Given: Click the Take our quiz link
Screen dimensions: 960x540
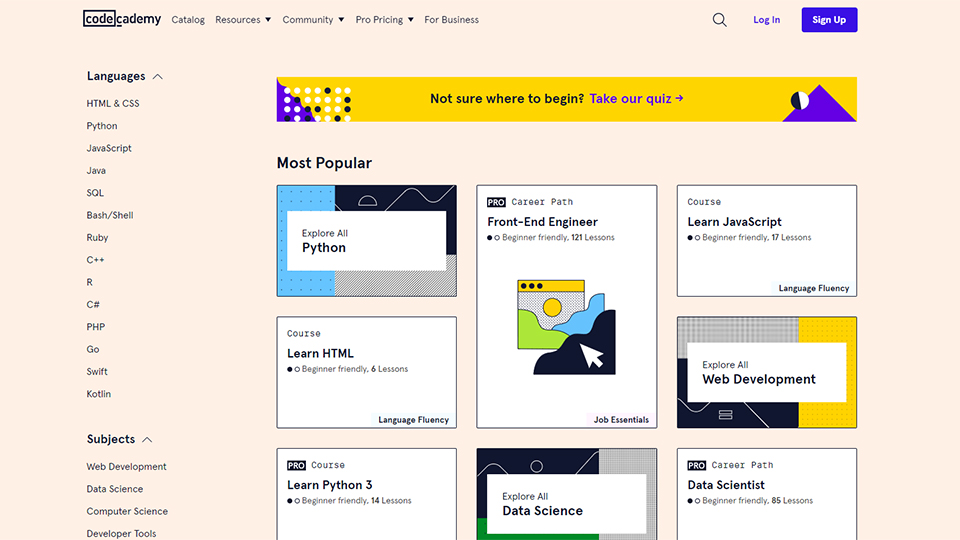Looking at the screenshot, I should click(636, 99).
